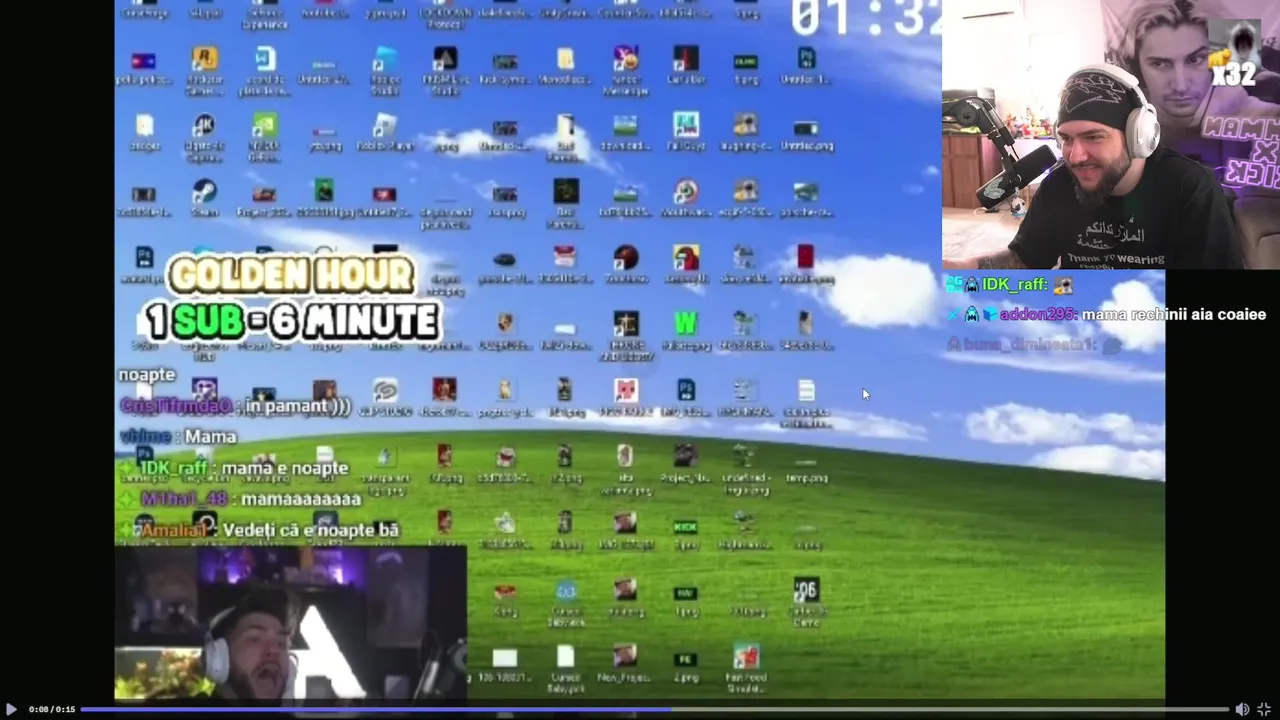Viewport: 1280px width, 720px height.
Task: Open the pink pig image file
Action: pos(625,390)
